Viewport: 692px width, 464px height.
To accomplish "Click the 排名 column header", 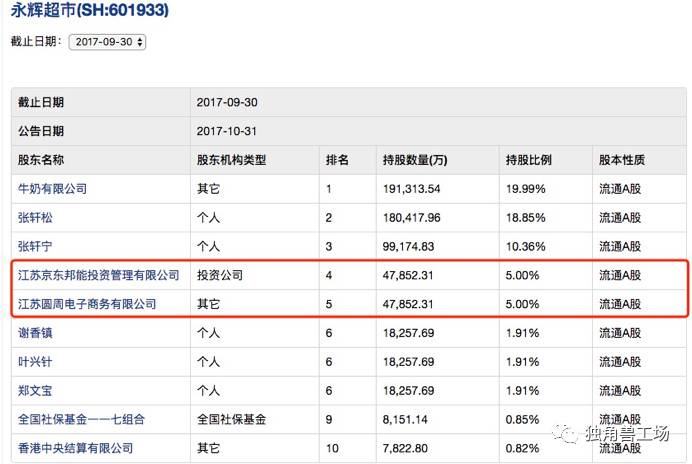I will [x=337, y=160].
